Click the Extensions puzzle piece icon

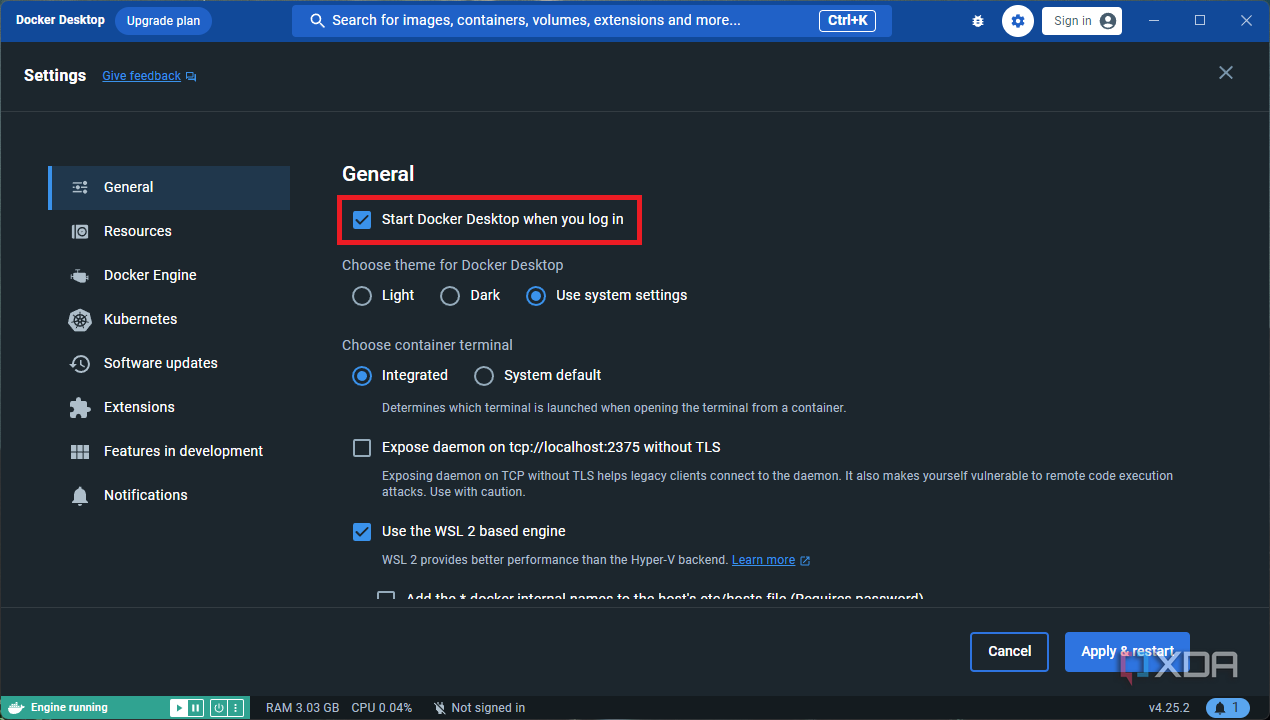tap(80, 408)
